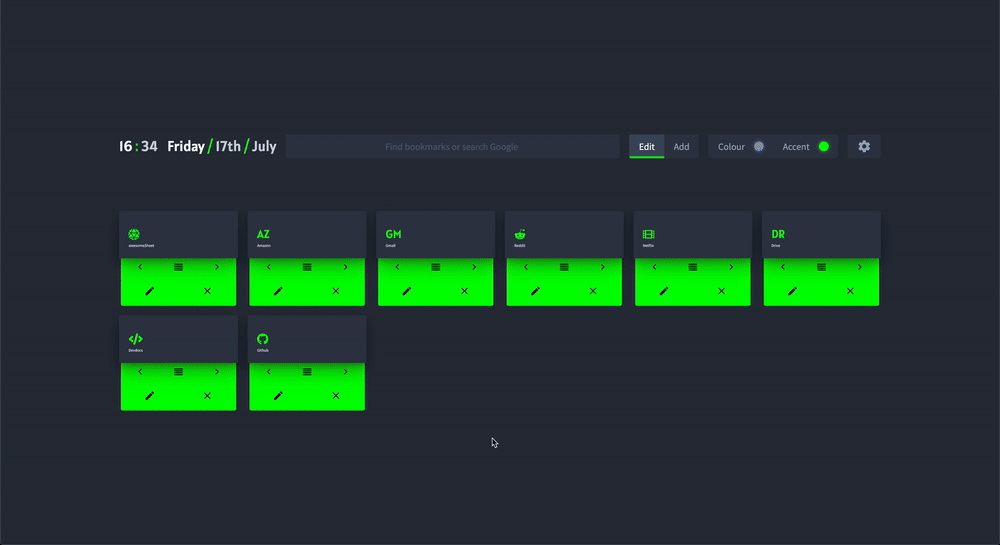Click the Amazon drag handle icon
Screen dimensions: 1000x545
point(307,267)
